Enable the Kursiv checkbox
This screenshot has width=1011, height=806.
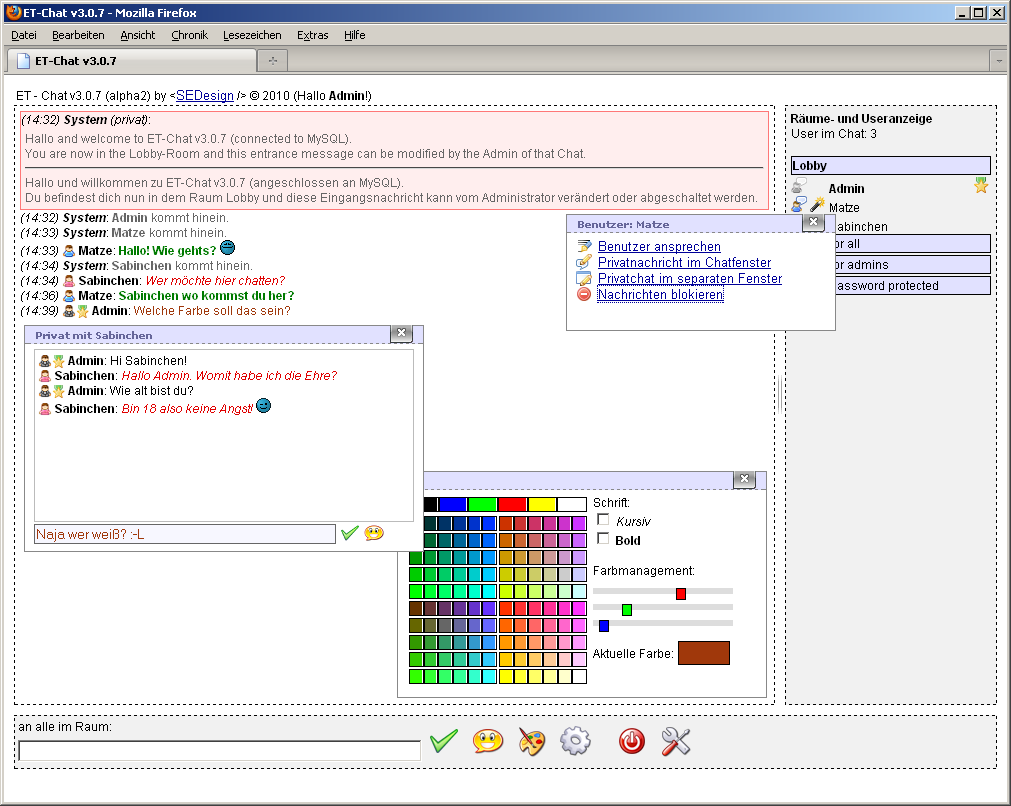[603, 520]
